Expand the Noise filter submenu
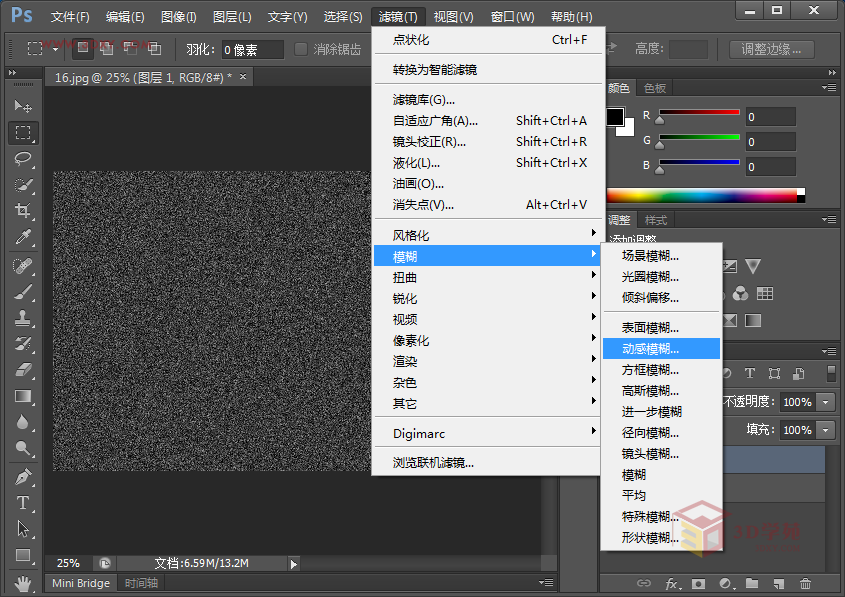The image size is (845, 597). (488, 383)
